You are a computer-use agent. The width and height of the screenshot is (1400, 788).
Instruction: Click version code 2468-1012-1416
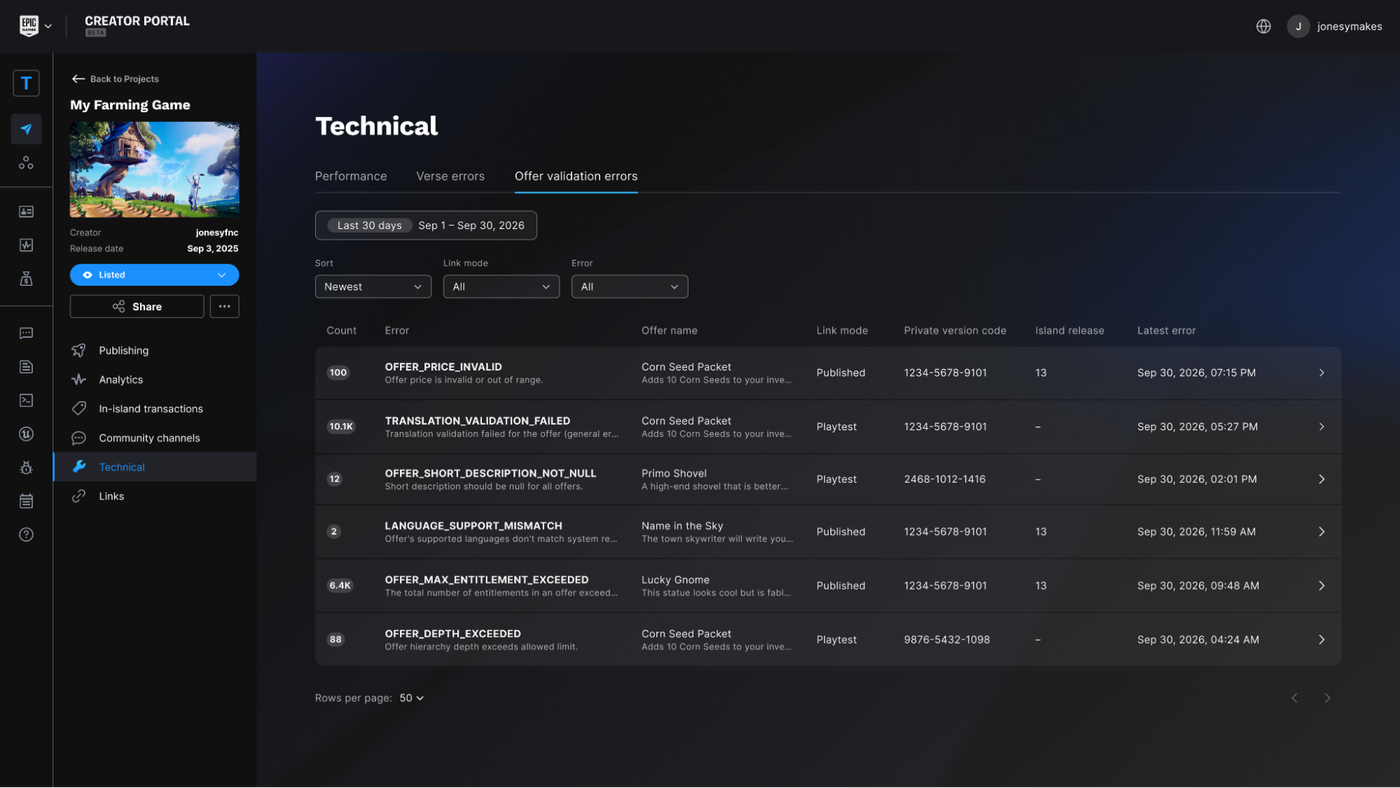point(945,479)
